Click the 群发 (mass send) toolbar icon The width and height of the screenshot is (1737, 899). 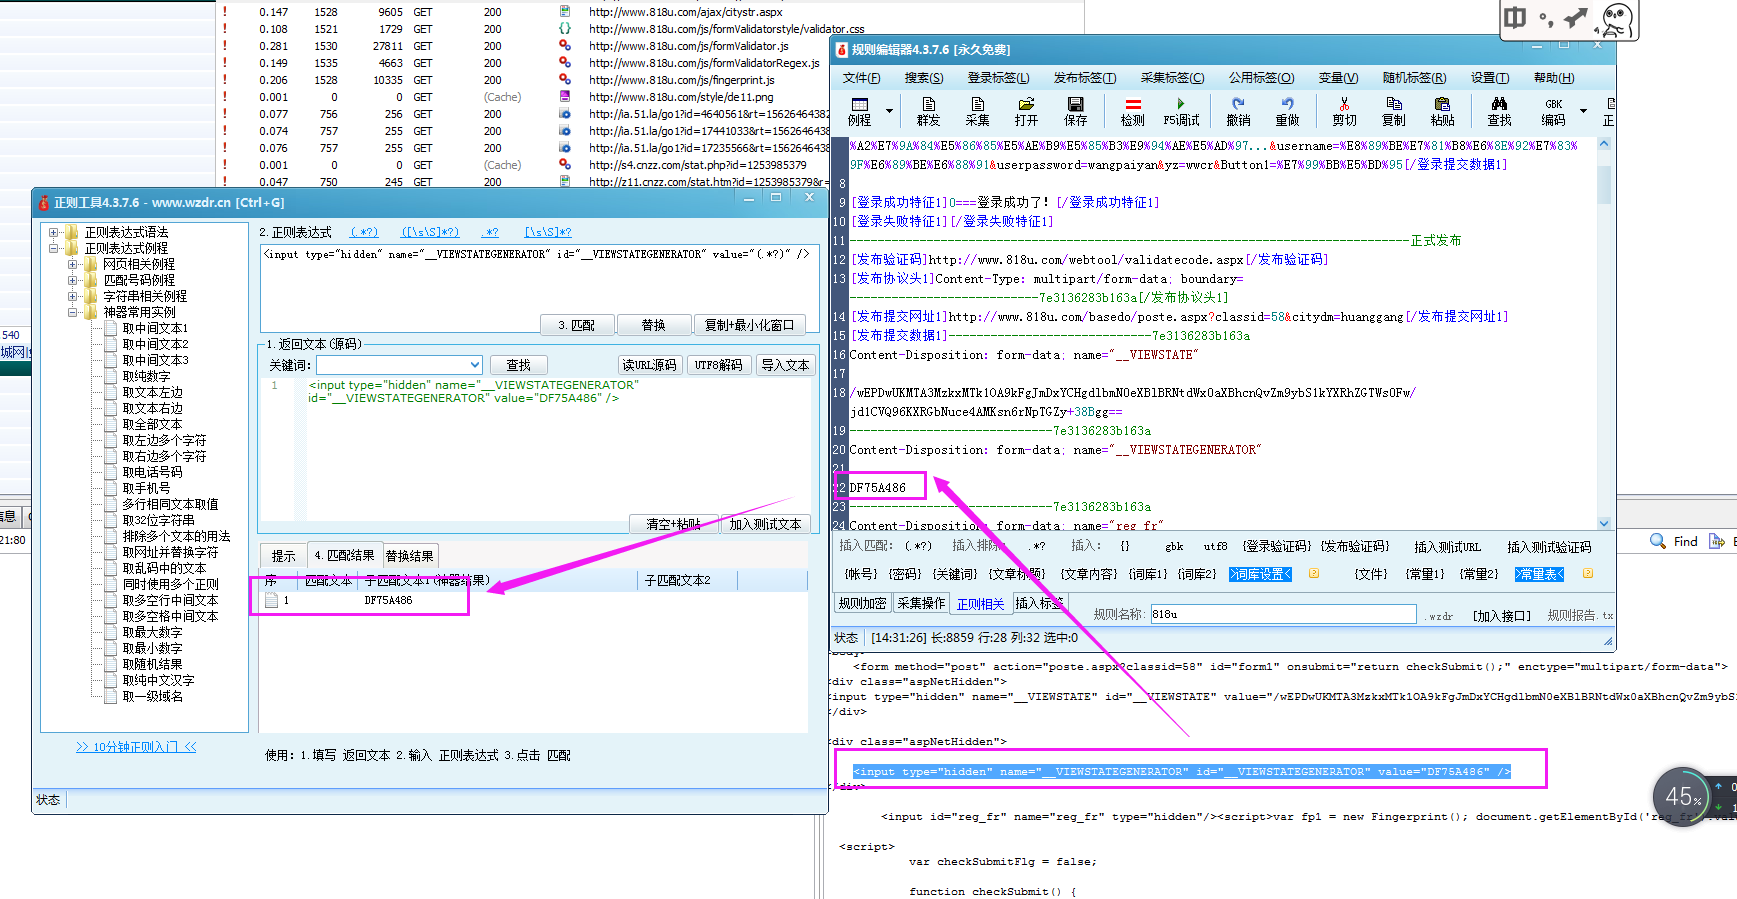pos(928,111)
